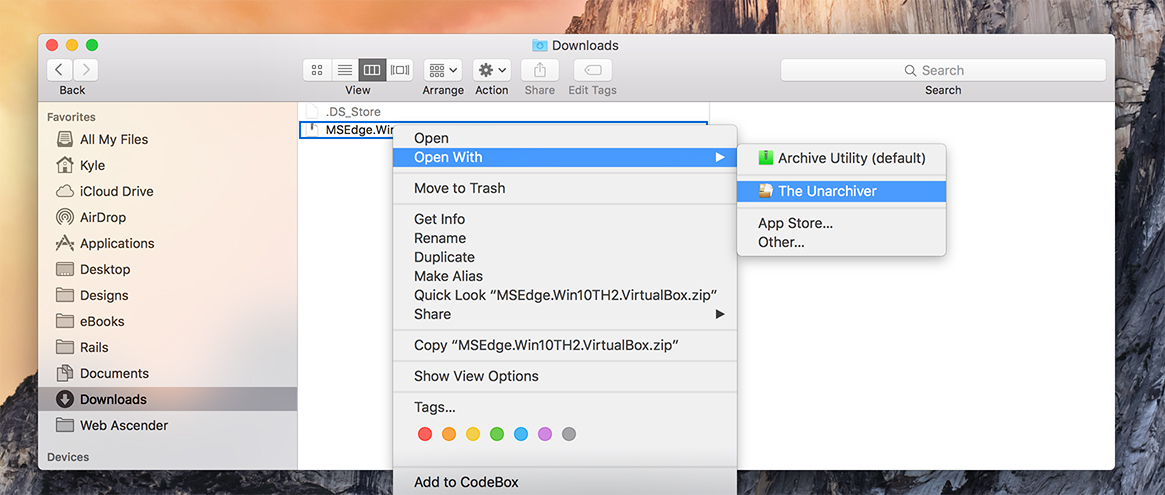Choose Other… in submenu

pos(841,242)
